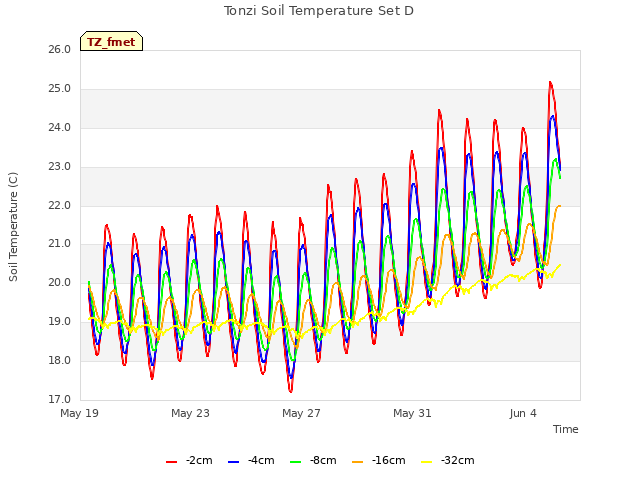
Task: Click the 17.0 y-axis tick label
Action: point(60,400)
